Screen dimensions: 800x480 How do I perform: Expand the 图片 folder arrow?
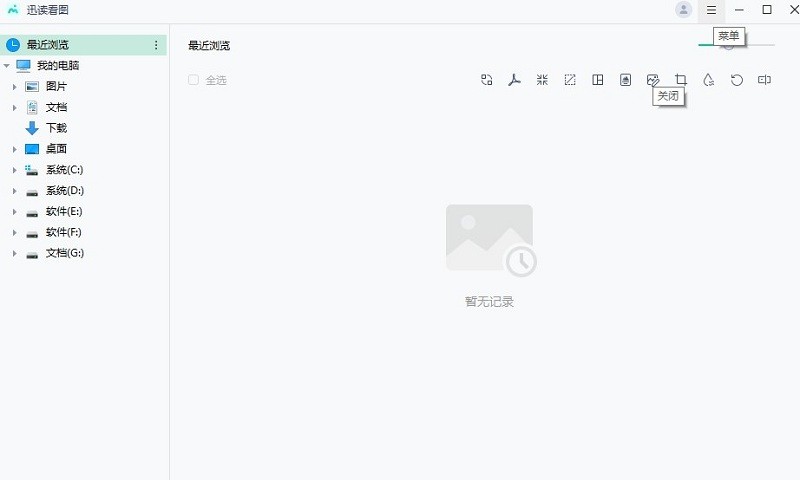(15, 87)
